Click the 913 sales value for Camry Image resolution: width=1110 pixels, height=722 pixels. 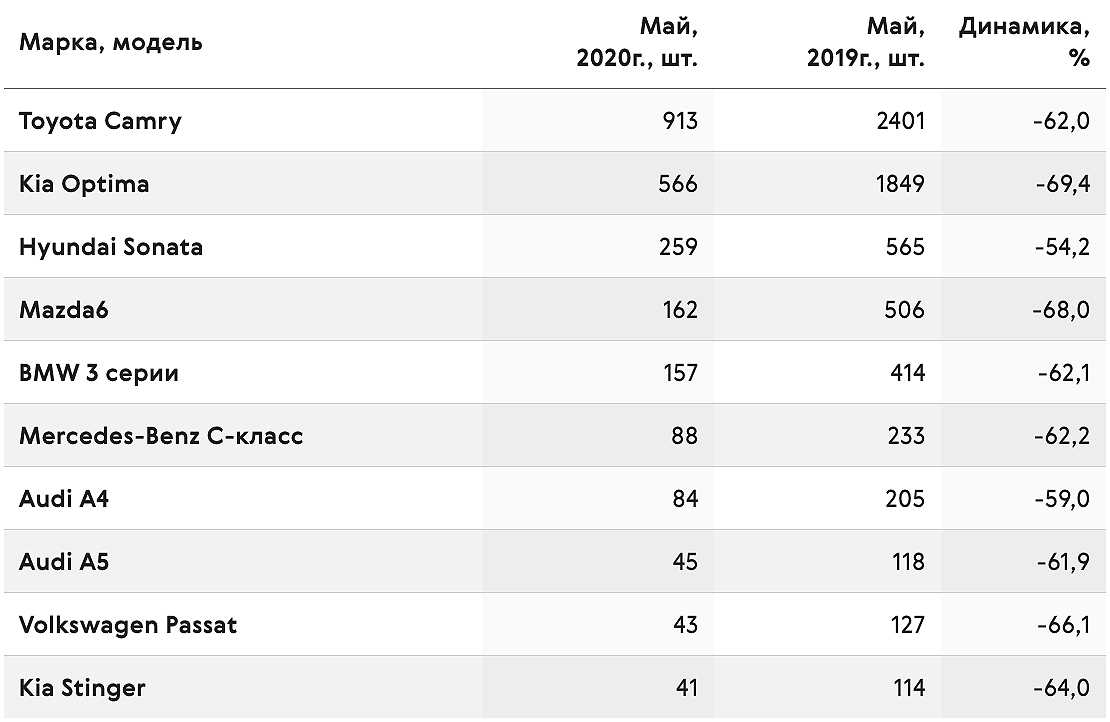point(680,121)
